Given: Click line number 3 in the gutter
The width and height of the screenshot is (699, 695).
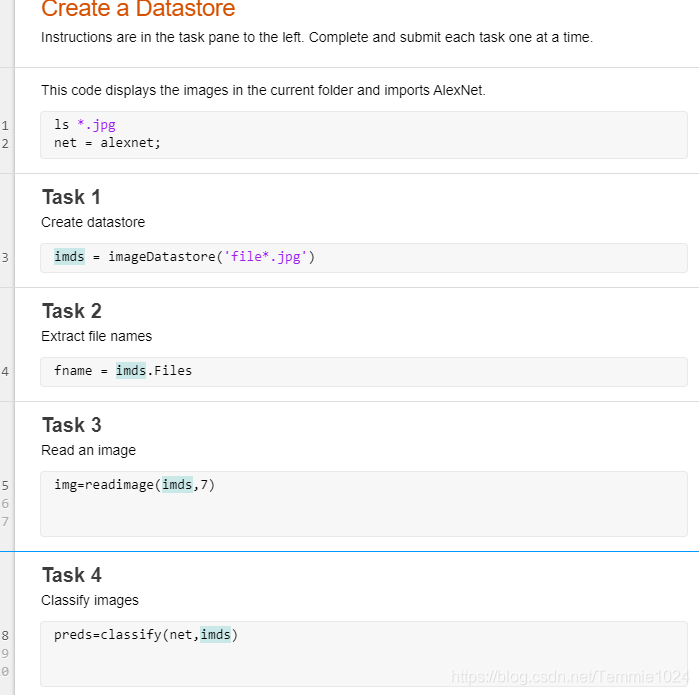Looking at the screenshot, I should tap(5, 258).
